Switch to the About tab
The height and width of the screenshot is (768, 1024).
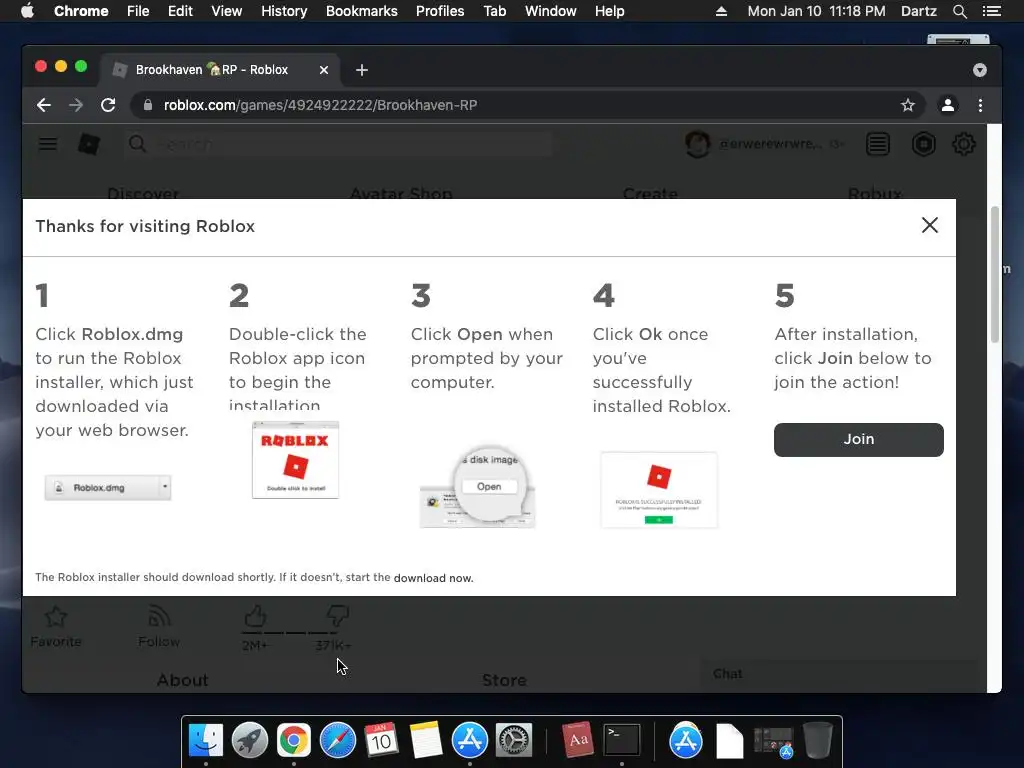point(182,680)
